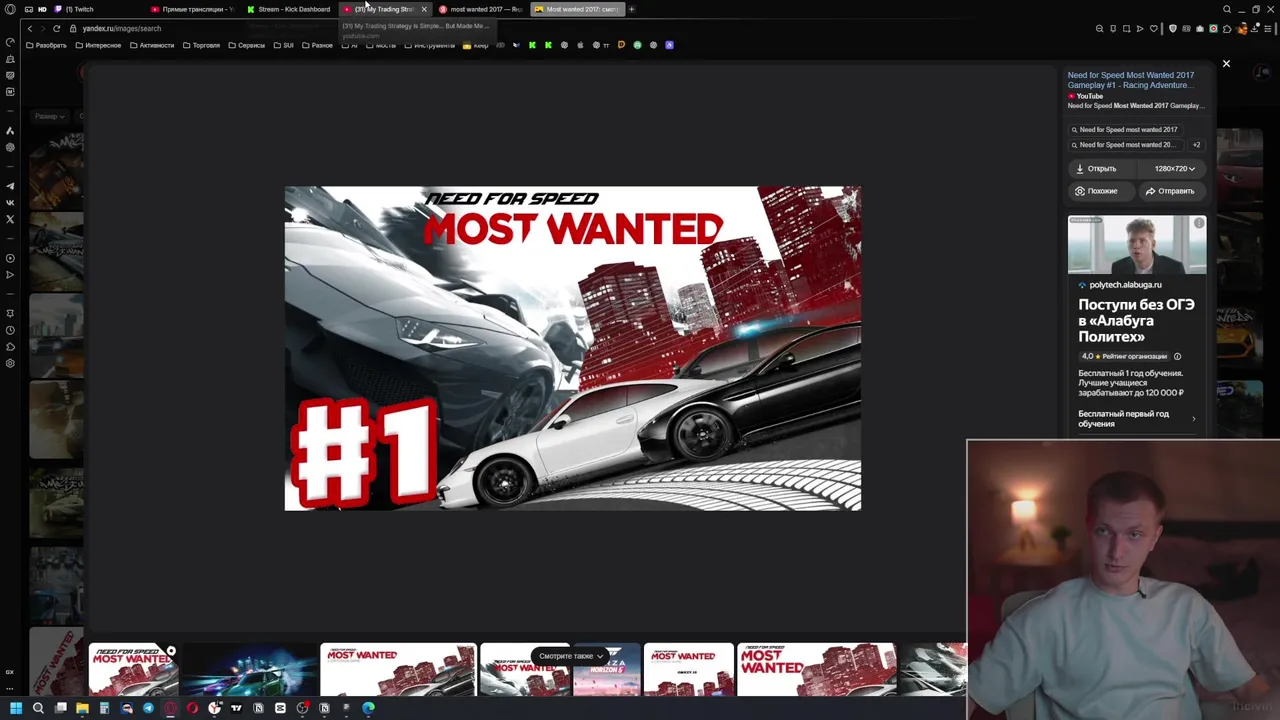Open the shield ad-blocker icon
This screenshot has height=720, width=1280.
pyautogui.click(x=1173, y=28)
